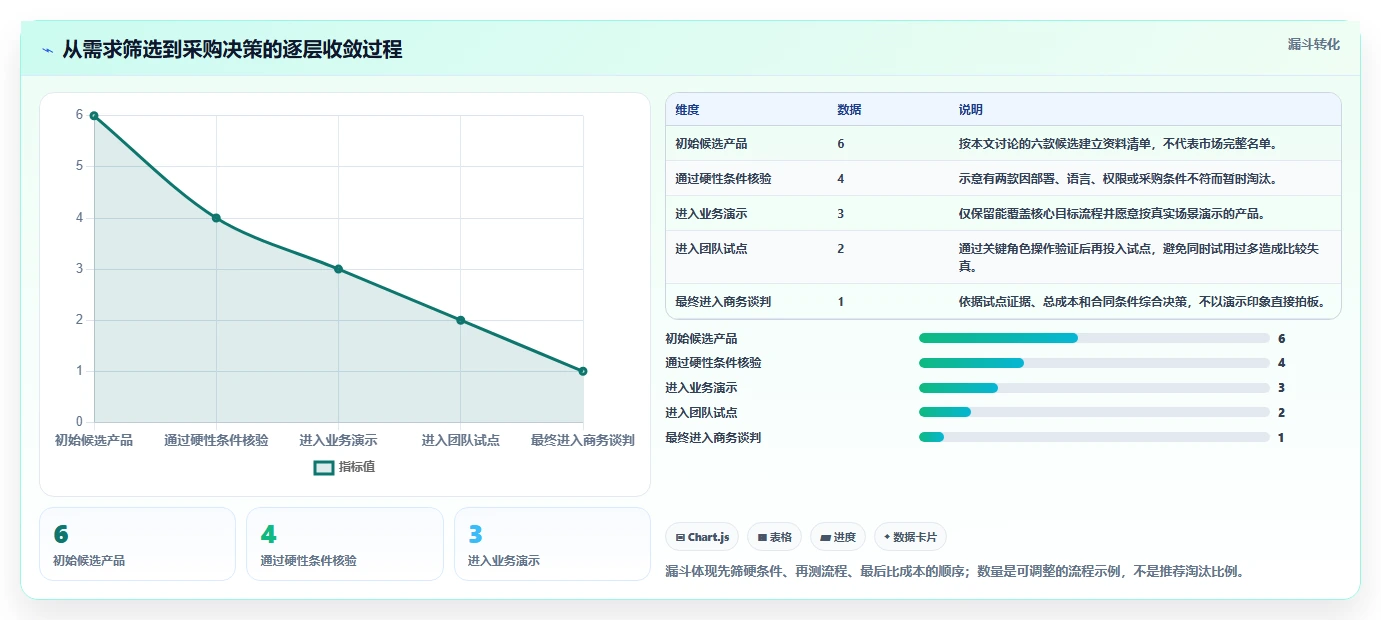
Task: Click x-axis label 初始候选产品
Action: tap(94, 440)
